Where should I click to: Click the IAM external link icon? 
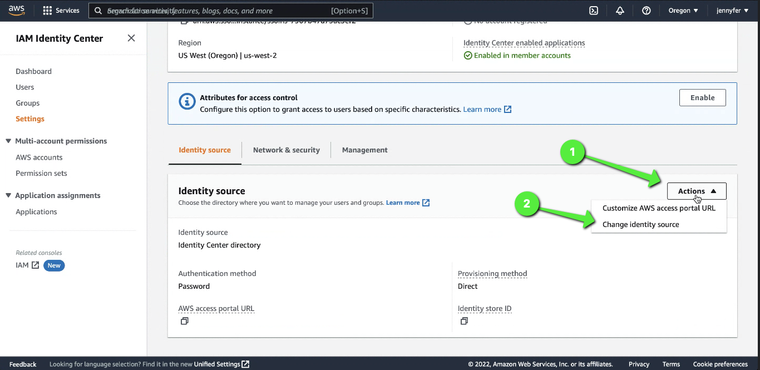click(x=35, y=265)
